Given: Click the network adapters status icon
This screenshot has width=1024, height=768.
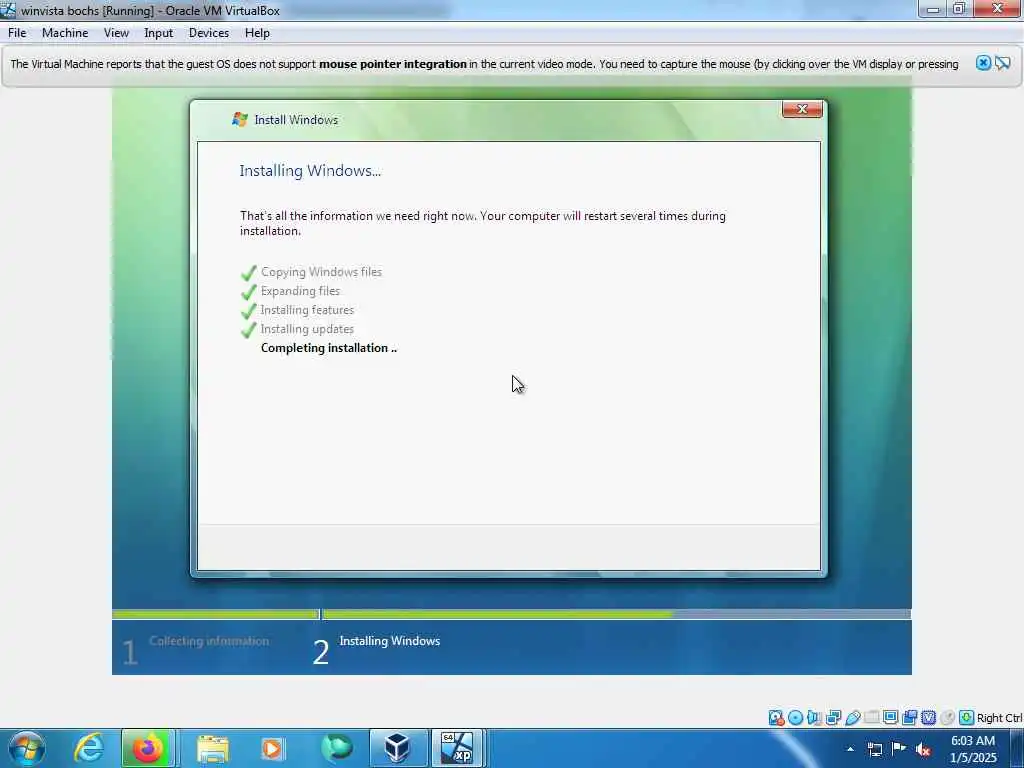Looking at the screenshot, I should tap(833, 718).
